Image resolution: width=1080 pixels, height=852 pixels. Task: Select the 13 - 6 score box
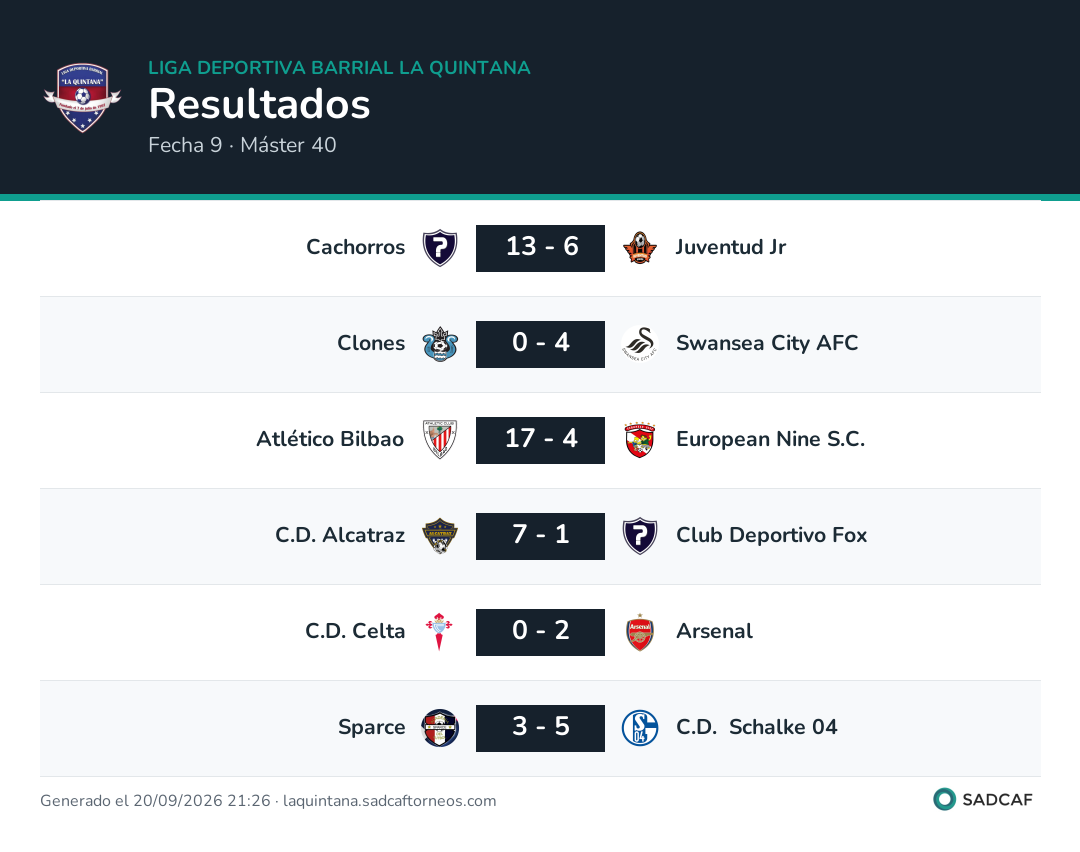coord(541,248)
